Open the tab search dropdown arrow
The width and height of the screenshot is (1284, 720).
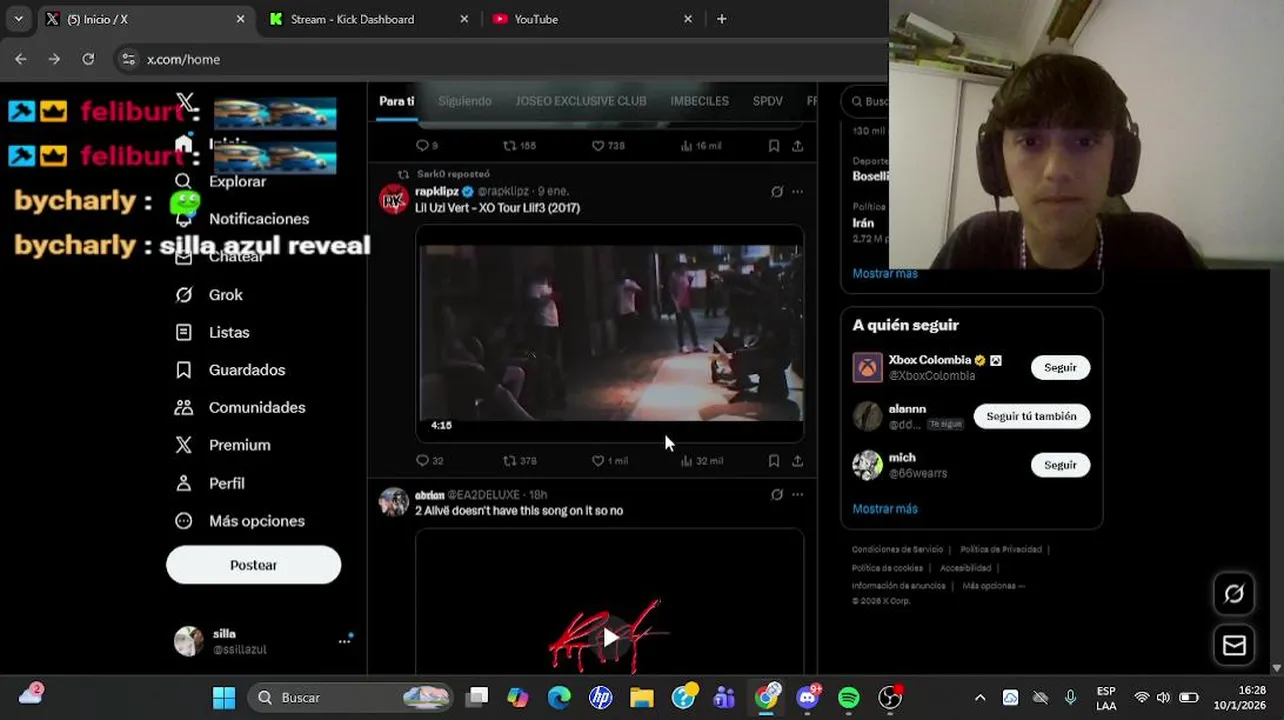(18, 19)
